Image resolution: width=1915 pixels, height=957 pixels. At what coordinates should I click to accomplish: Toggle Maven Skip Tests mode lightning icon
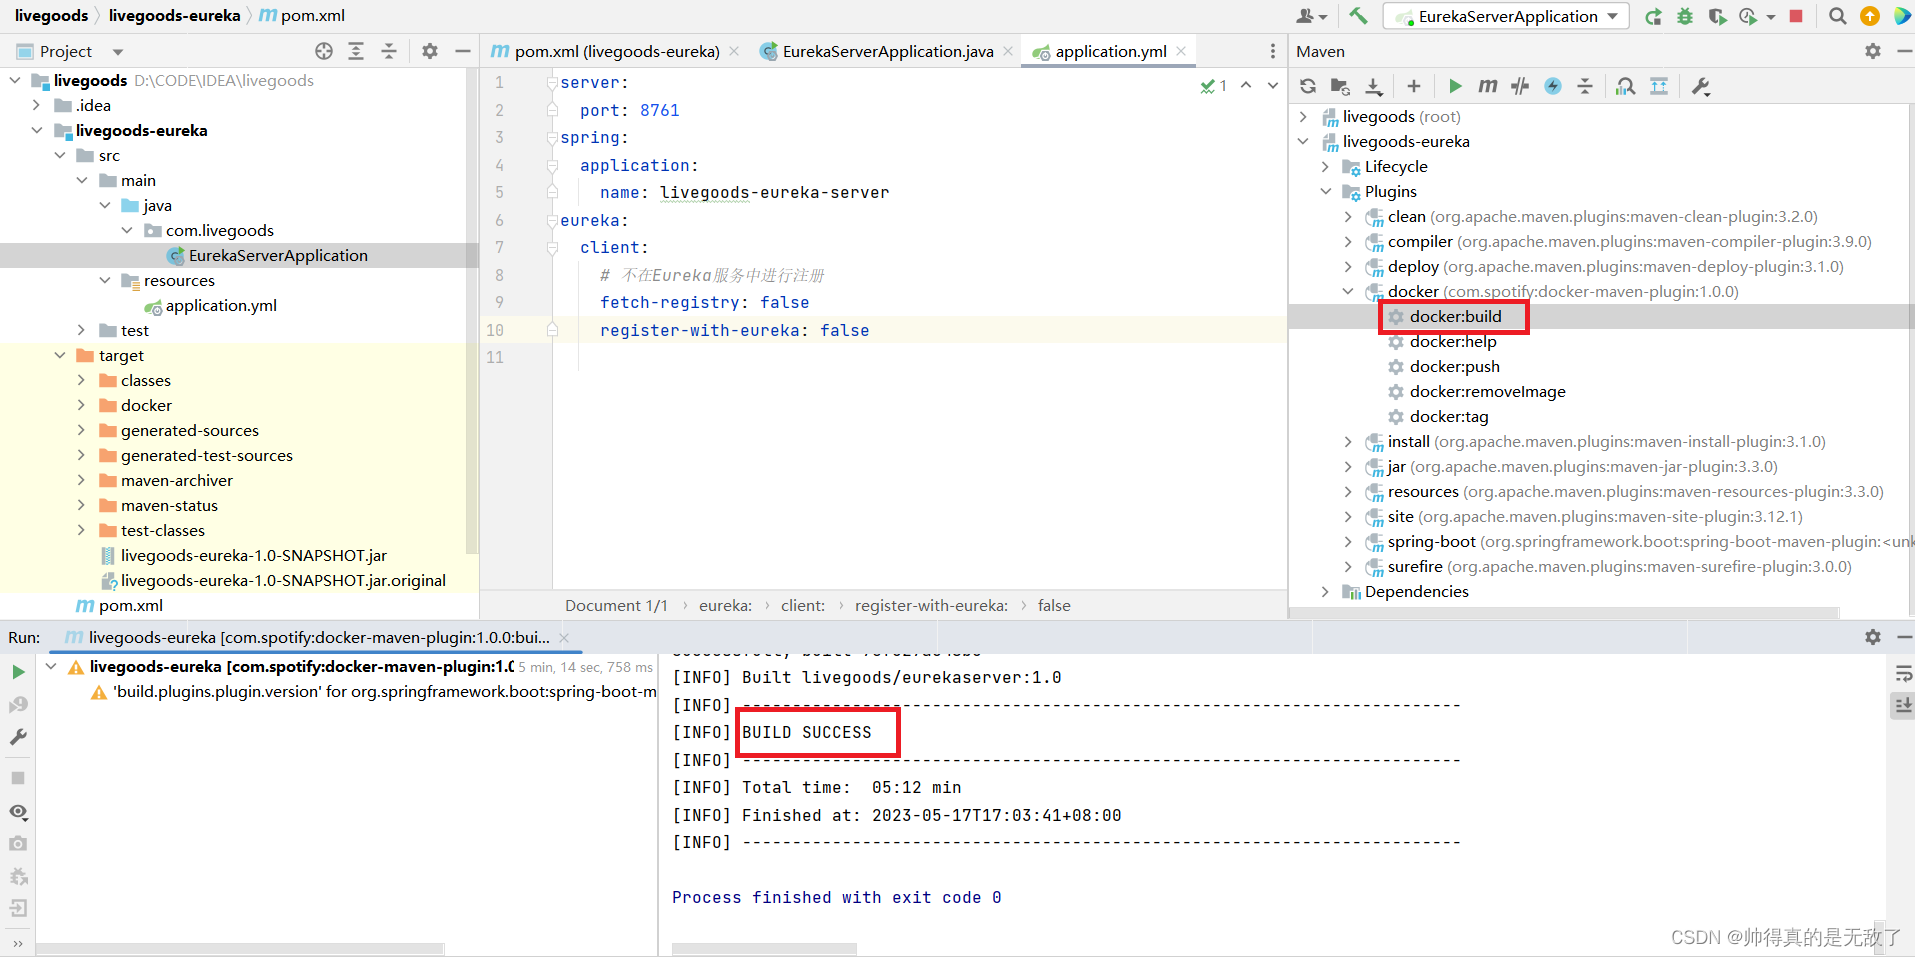pyautogui.click(x=1553, y=86)
